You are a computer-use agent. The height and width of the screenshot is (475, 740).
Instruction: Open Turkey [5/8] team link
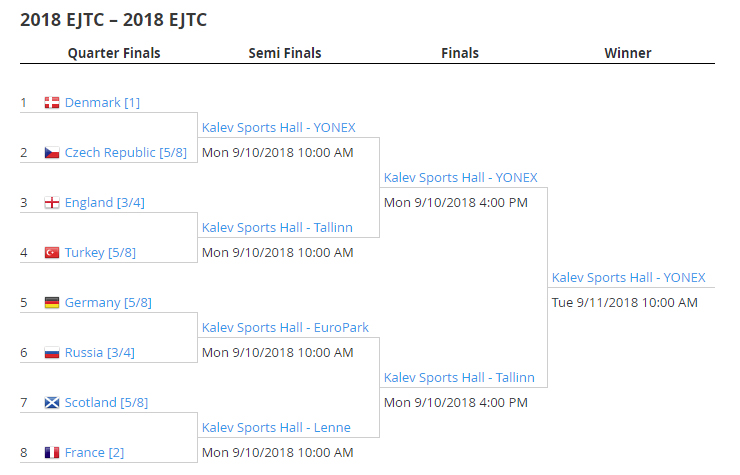pos(100,253)
